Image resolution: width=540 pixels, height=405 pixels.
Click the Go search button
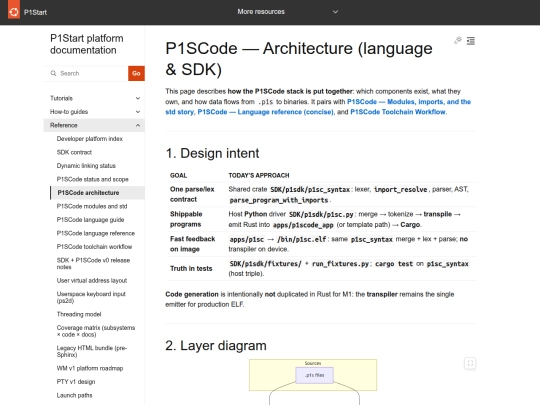(136, 73)
